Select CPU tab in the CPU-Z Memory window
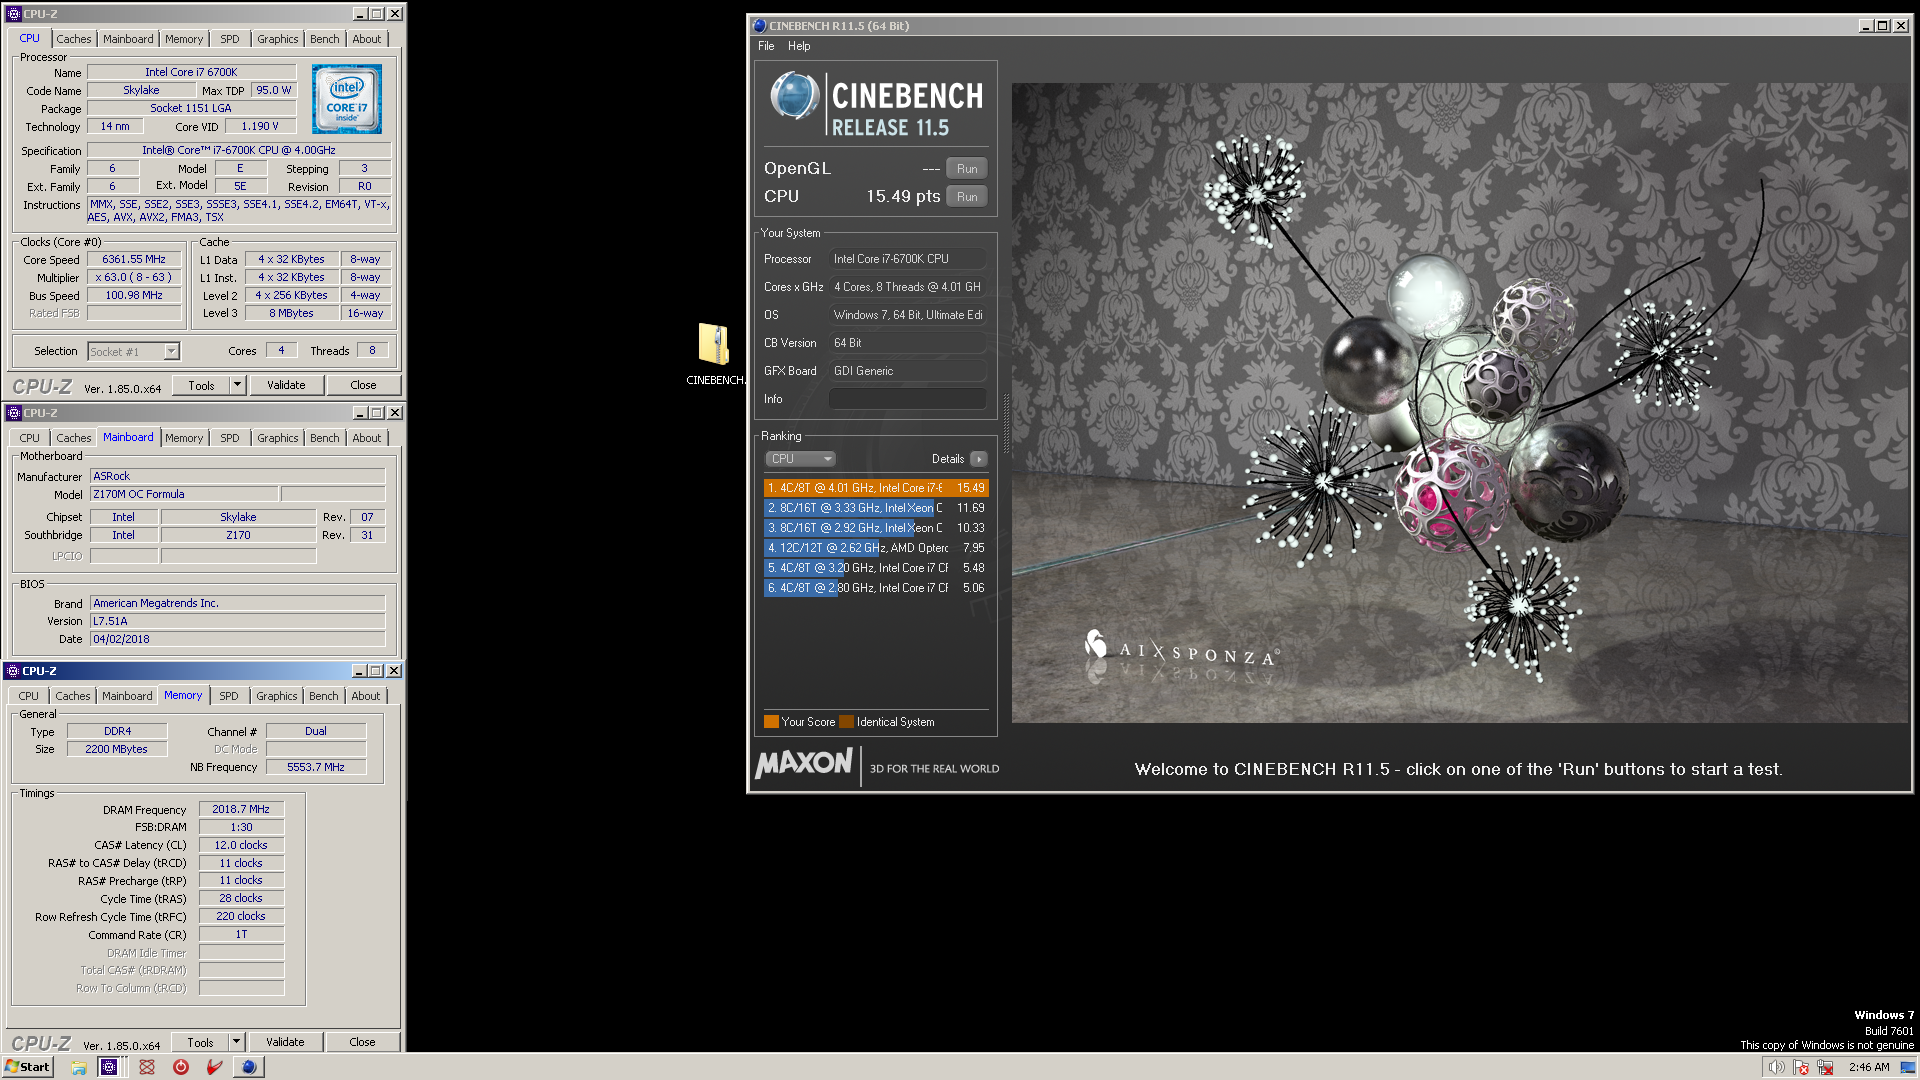 29,696
